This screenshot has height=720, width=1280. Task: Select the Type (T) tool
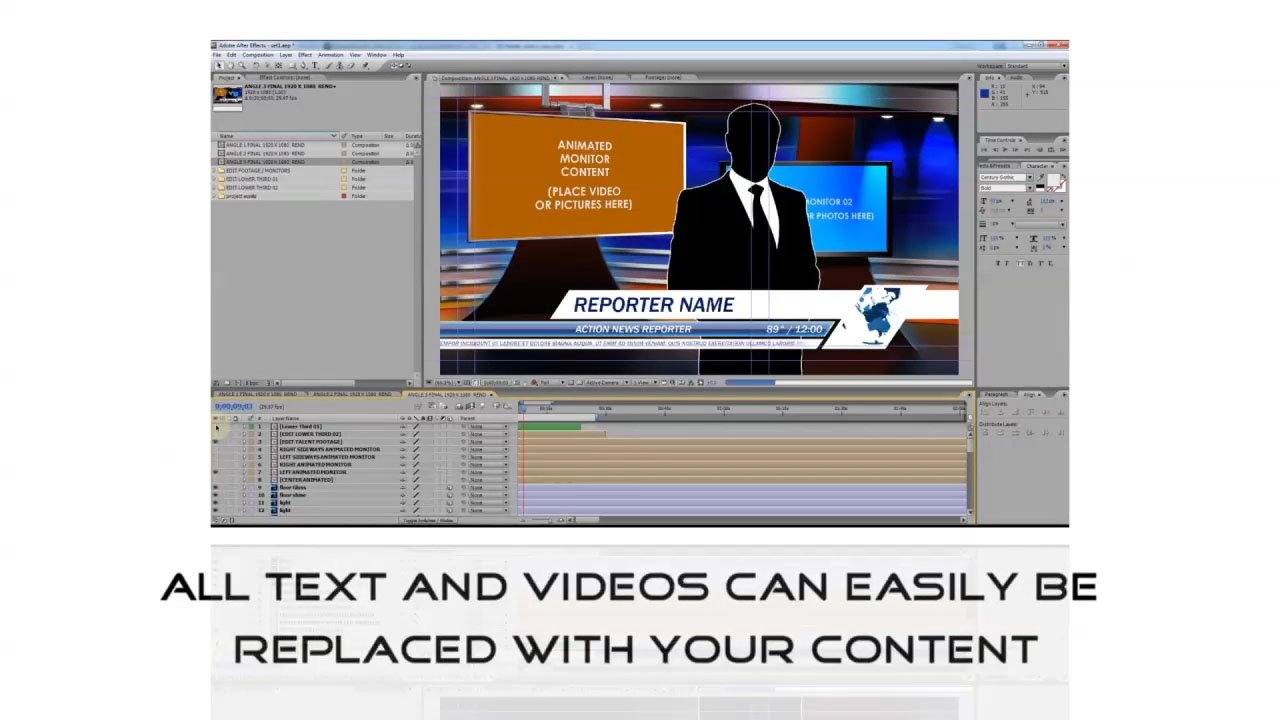pos(315,65)
